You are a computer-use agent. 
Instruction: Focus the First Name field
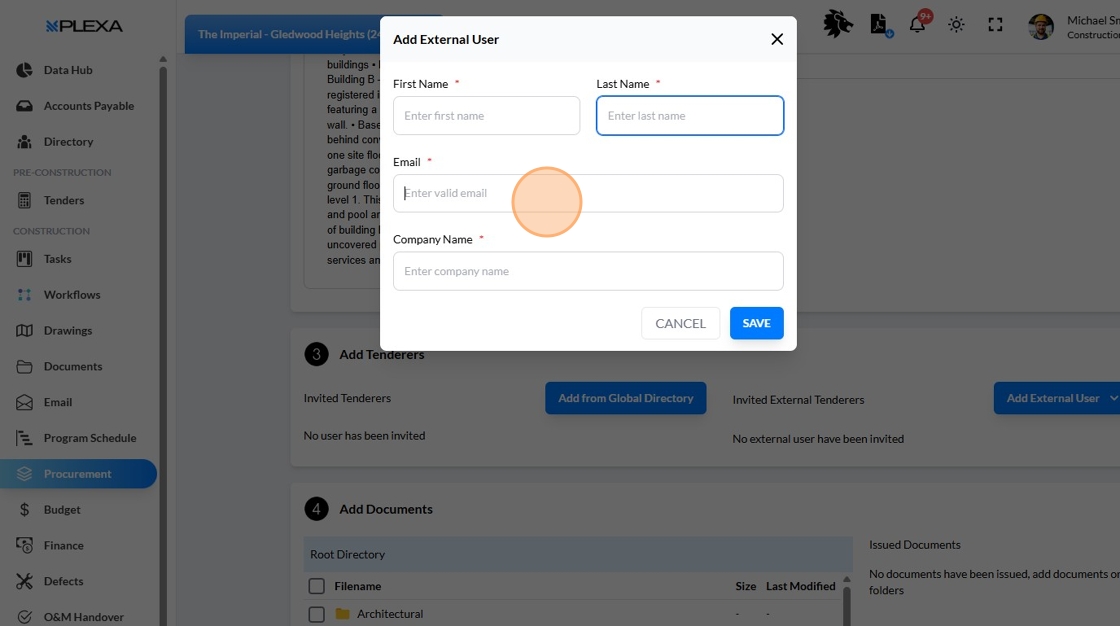486,116
